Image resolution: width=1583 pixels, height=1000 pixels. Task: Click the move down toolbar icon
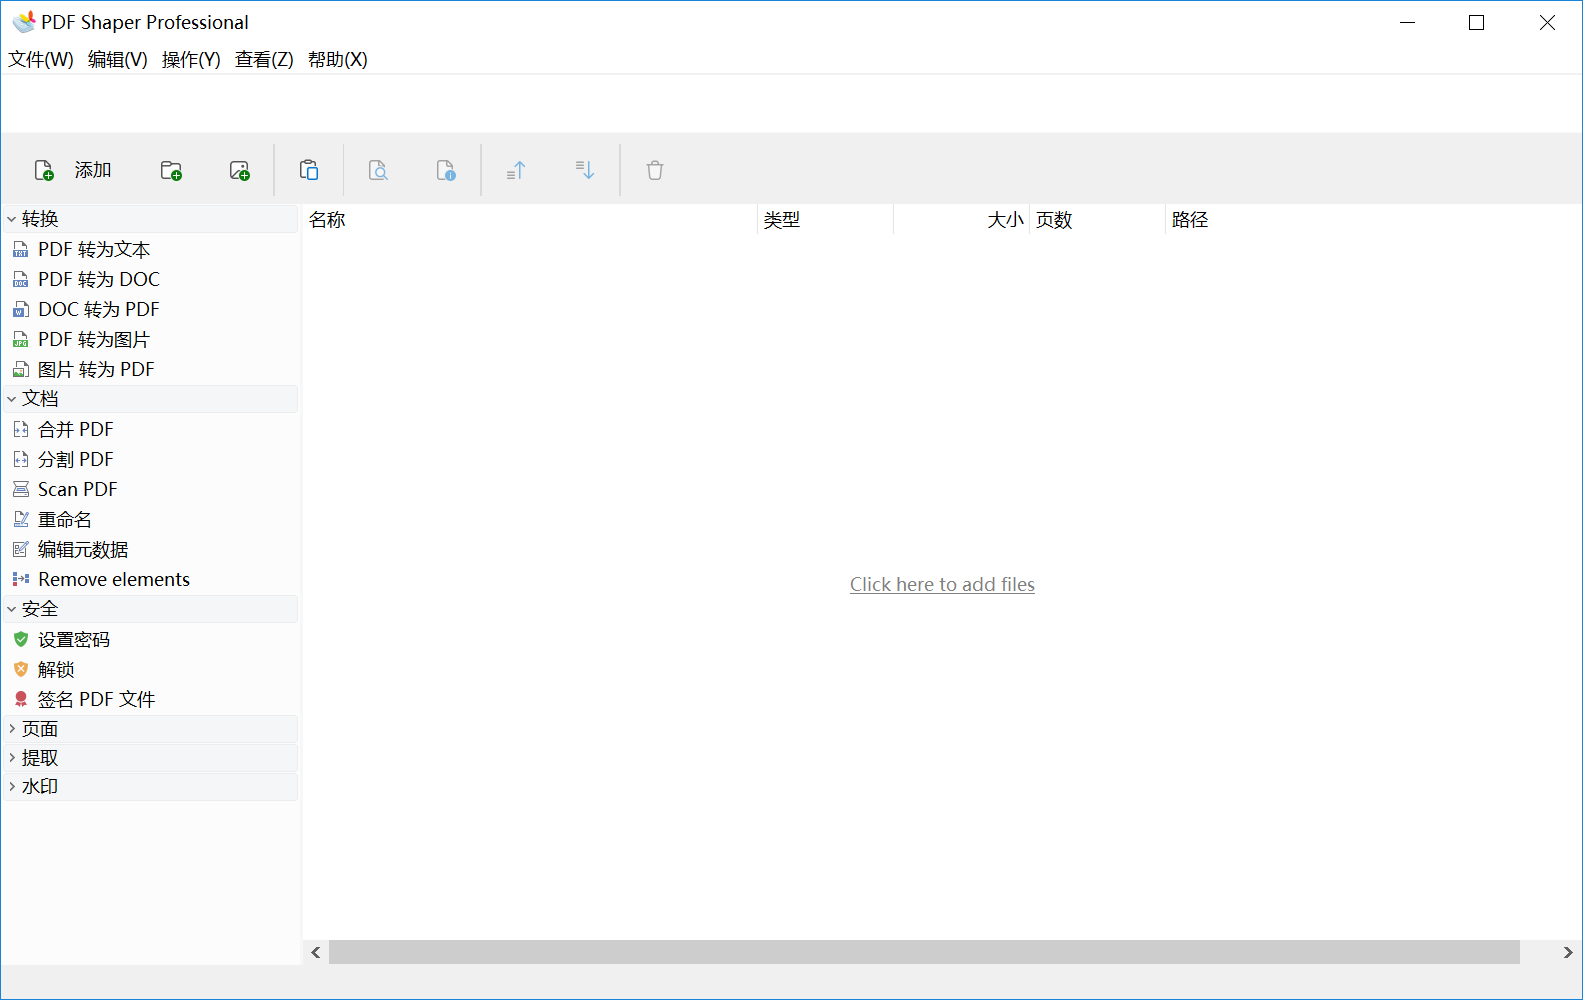585,170
